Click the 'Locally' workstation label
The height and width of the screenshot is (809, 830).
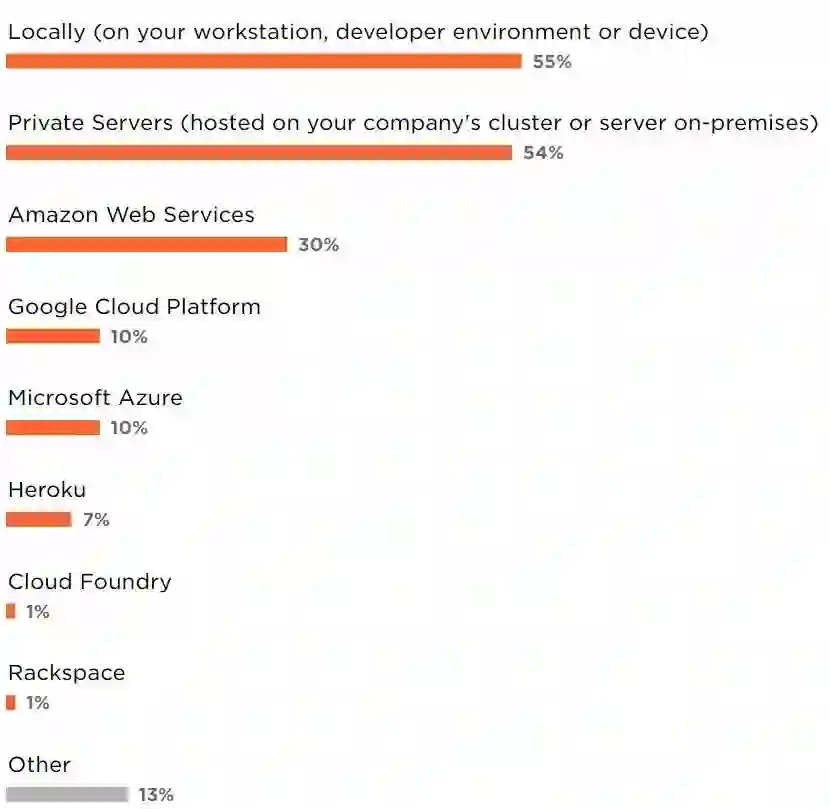coord(357,32)
